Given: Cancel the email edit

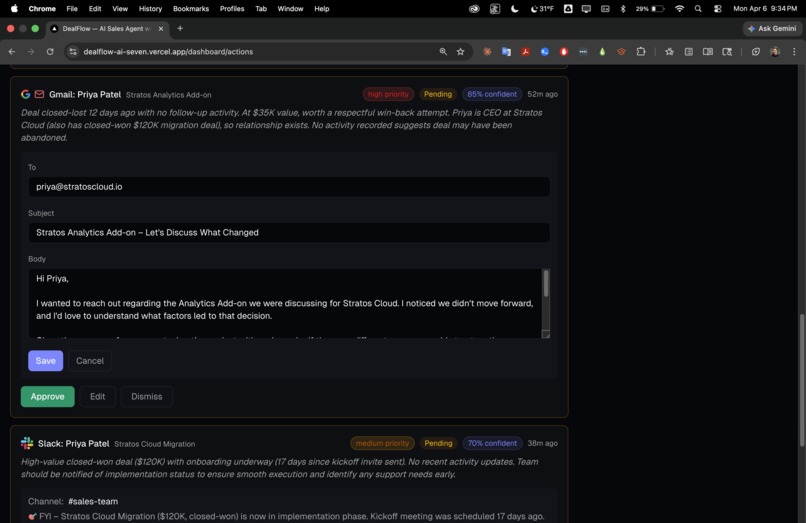Looking at the screenshot, I should click(x=90, y=360).
